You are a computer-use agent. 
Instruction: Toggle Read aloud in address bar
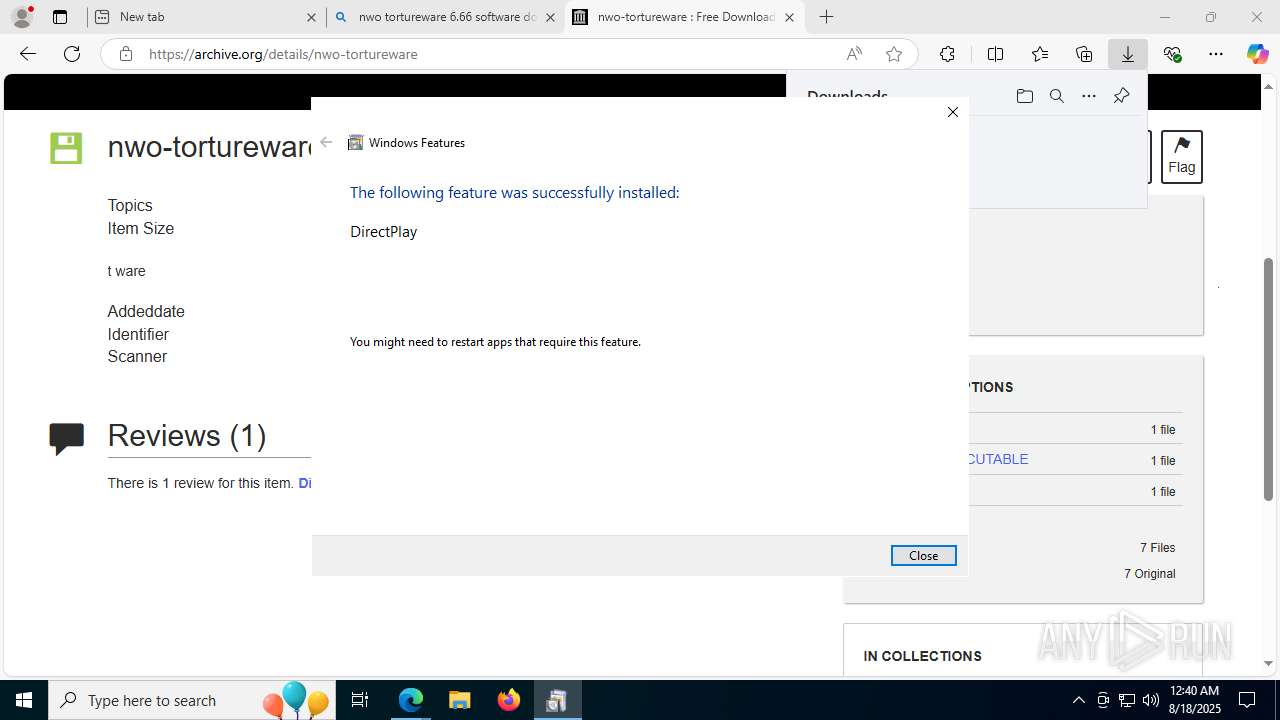click(854, 54)
